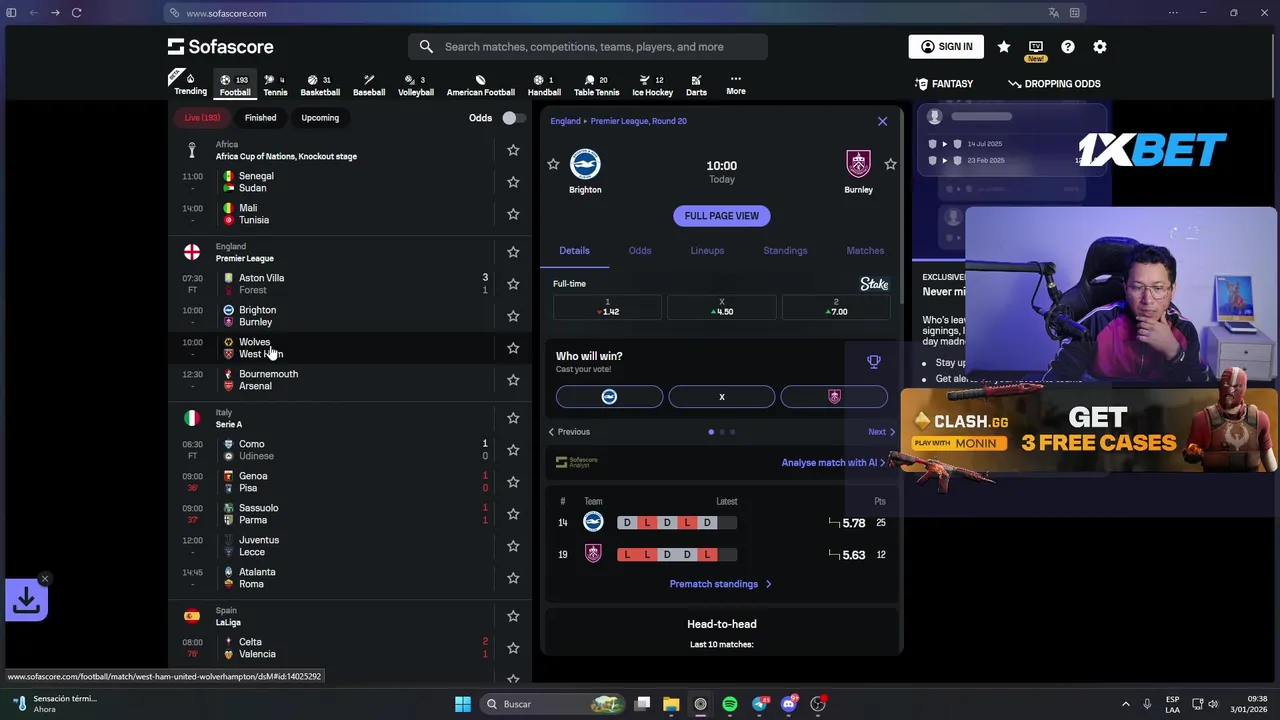
Task: Favorite the Serie A competition
Action: pos(513,418)
